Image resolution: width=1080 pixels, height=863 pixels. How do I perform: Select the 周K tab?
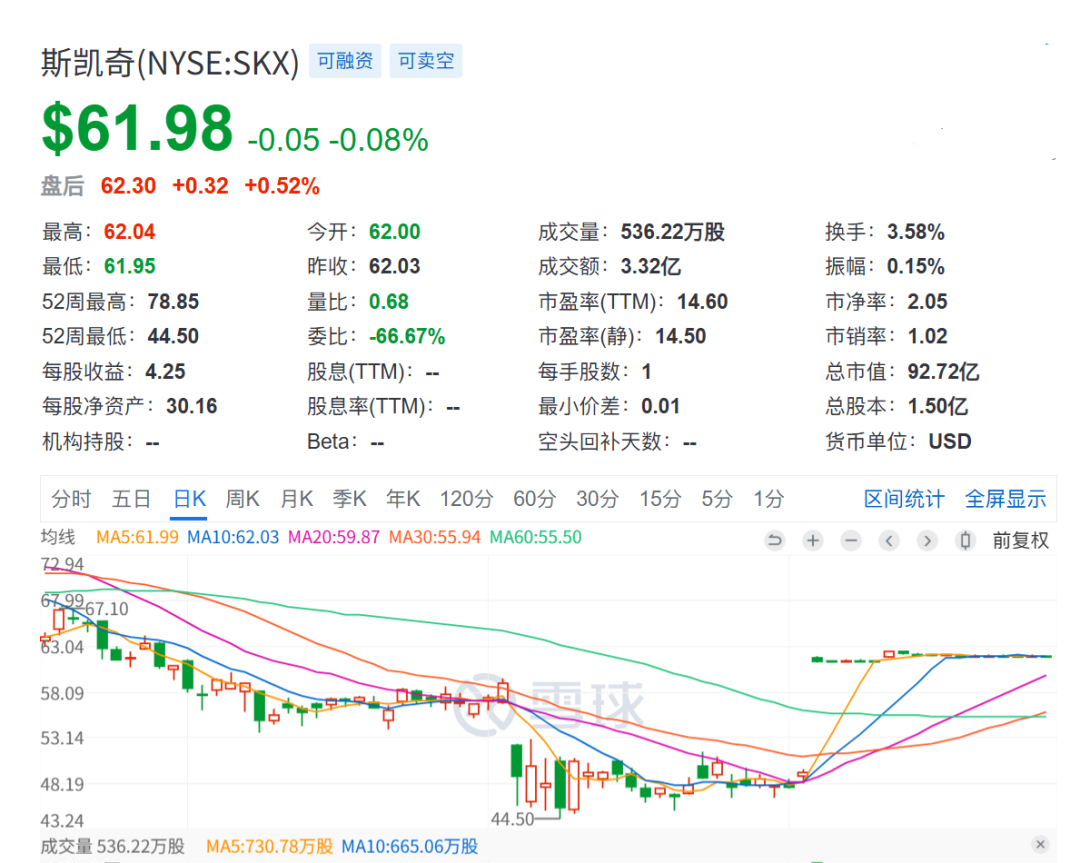pos(242,499)
